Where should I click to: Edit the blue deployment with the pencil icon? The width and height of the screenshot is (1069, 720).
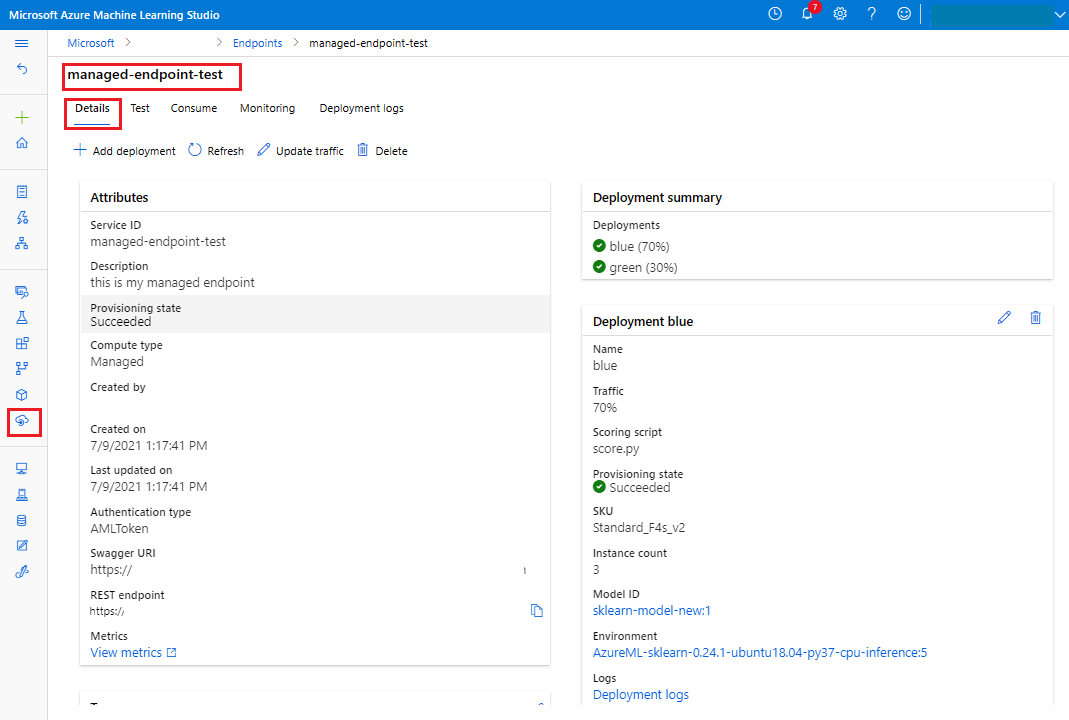click(x=1004, y=317)
